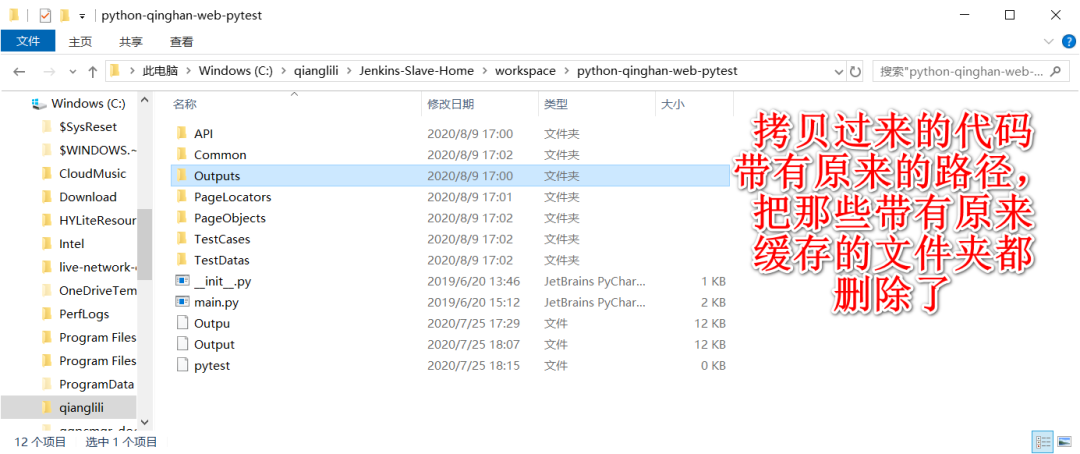Open the PageObjects folder icon
This screenshot has height=454, width=1080.
pos(182,218)
